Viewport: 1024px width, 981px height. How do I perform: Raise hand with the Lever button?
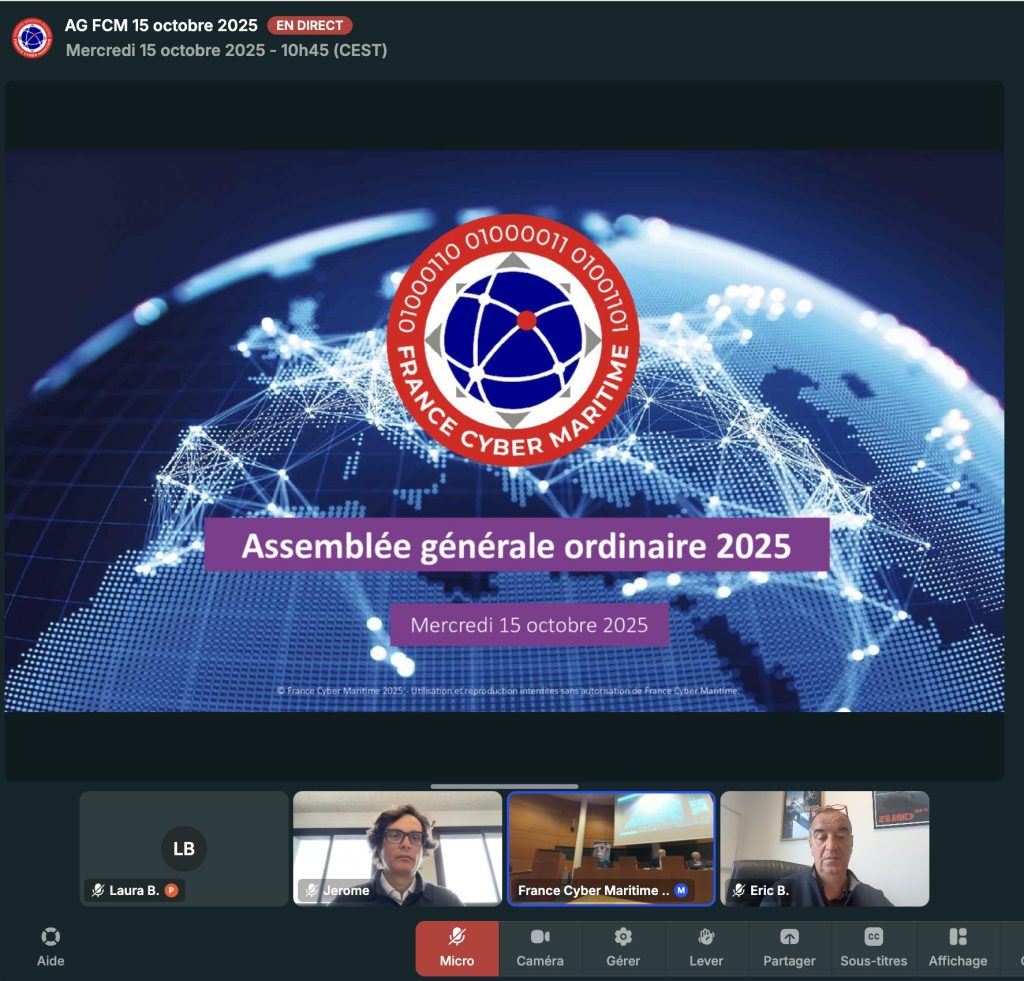tap(706, 947)
